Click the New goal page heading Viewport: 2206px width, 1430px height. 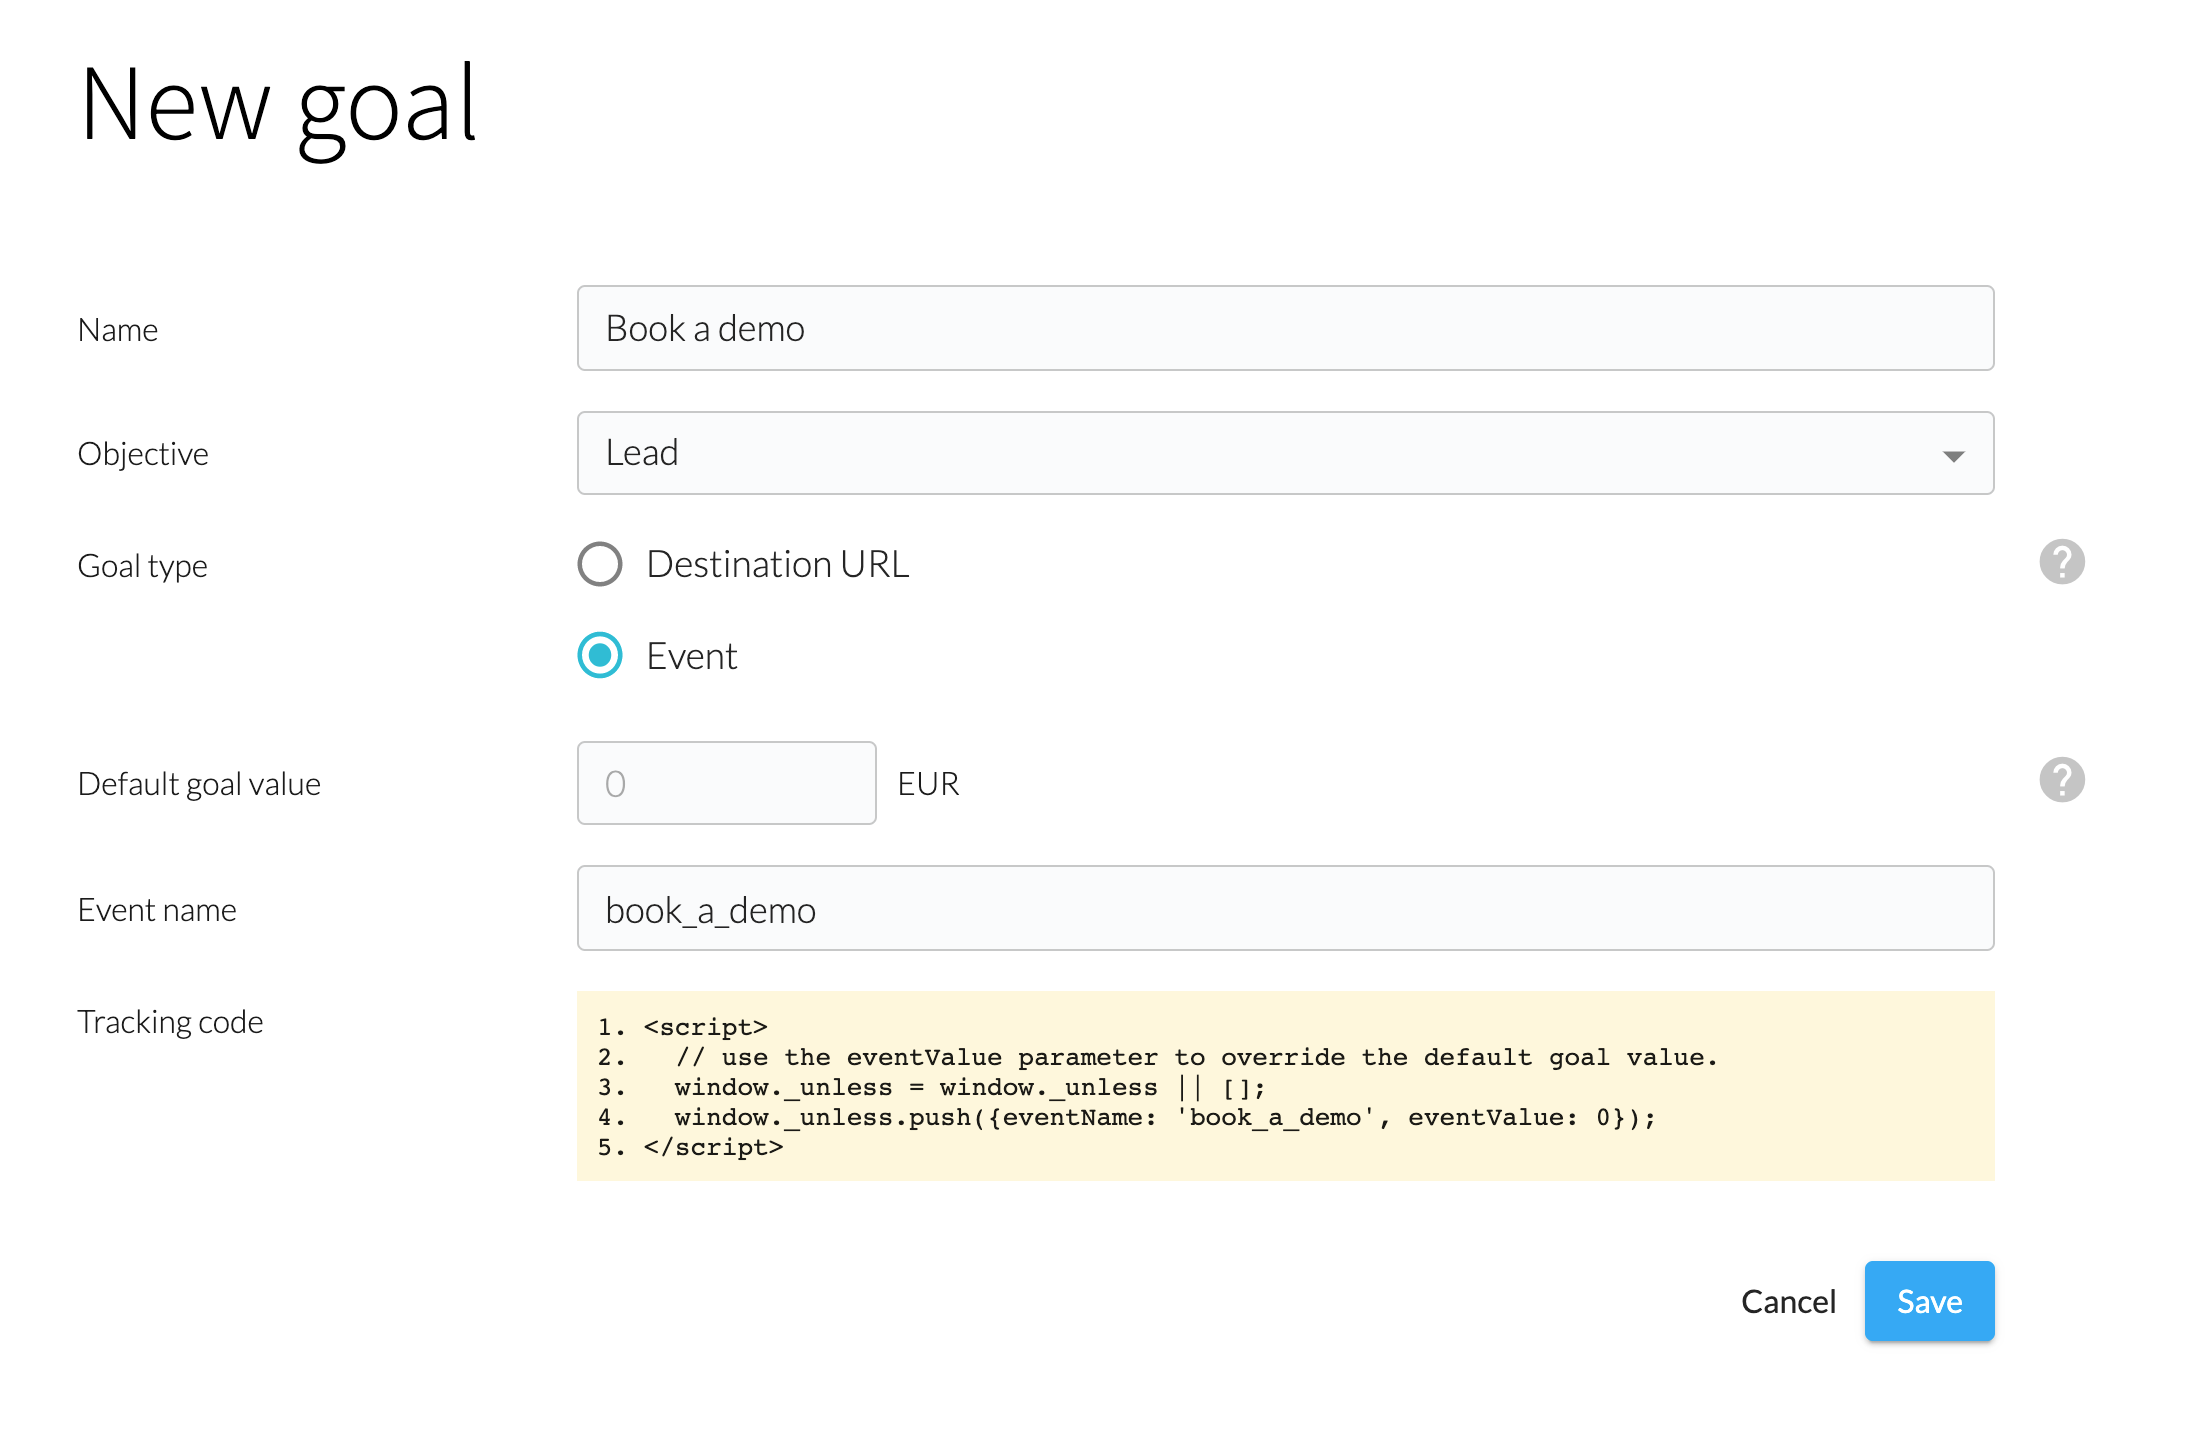(x=278, y=105)
